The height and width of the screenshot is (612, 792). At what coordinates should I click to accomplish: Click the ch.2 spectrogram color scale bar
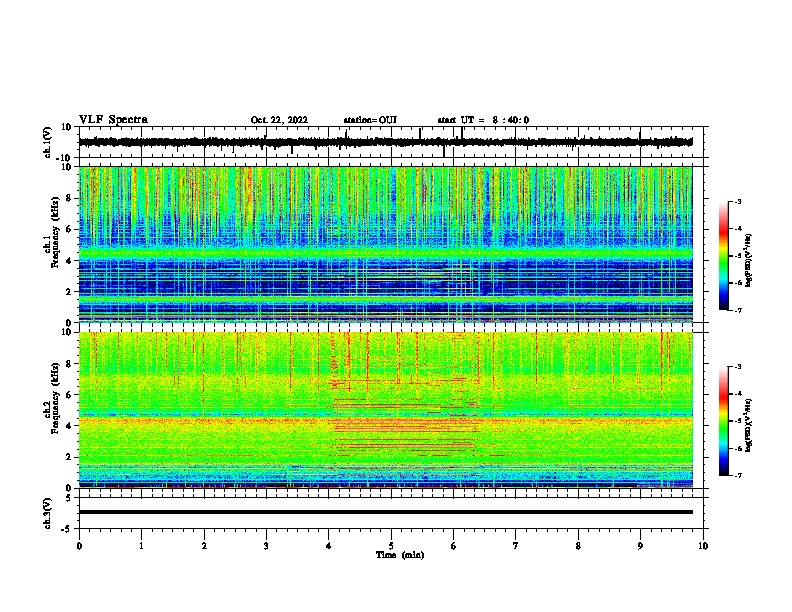[x=723, y=421]
